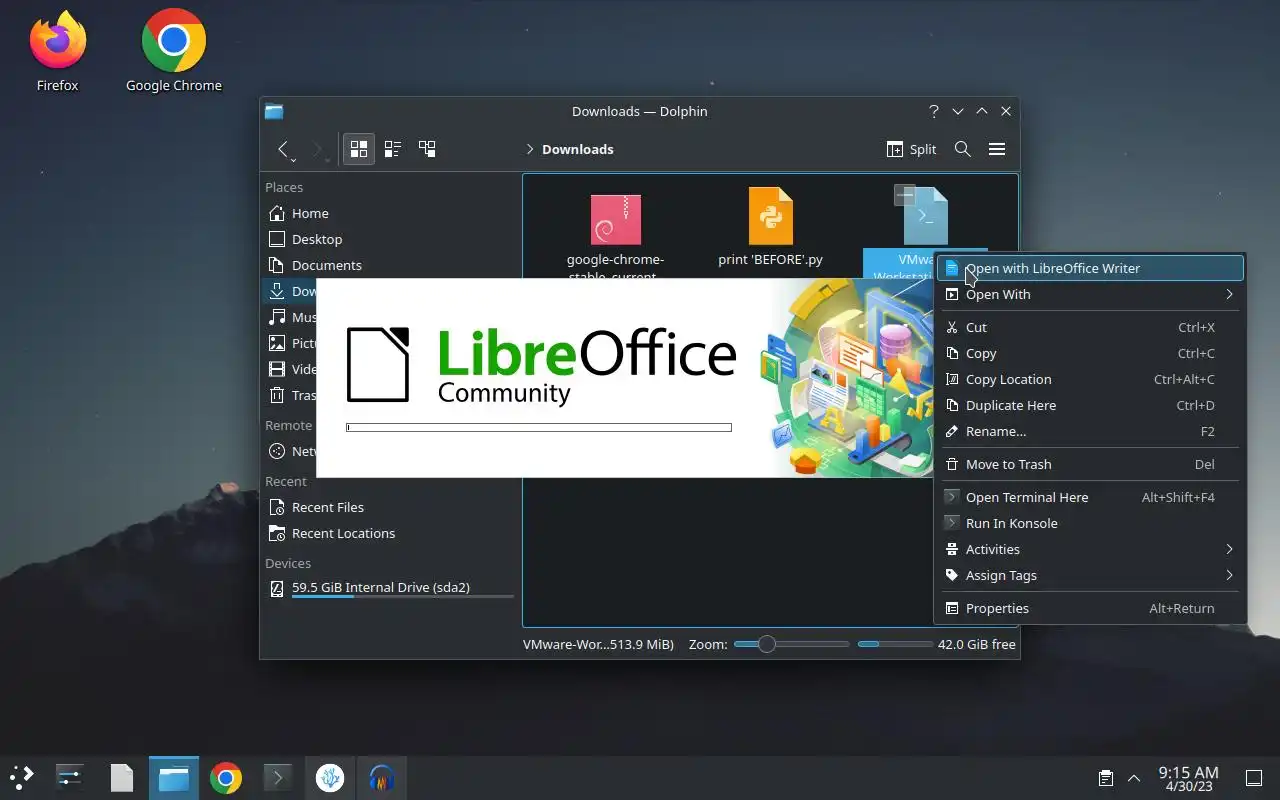
Task: Switch Dolphin to Compact view mode
Action: [393, 149]
